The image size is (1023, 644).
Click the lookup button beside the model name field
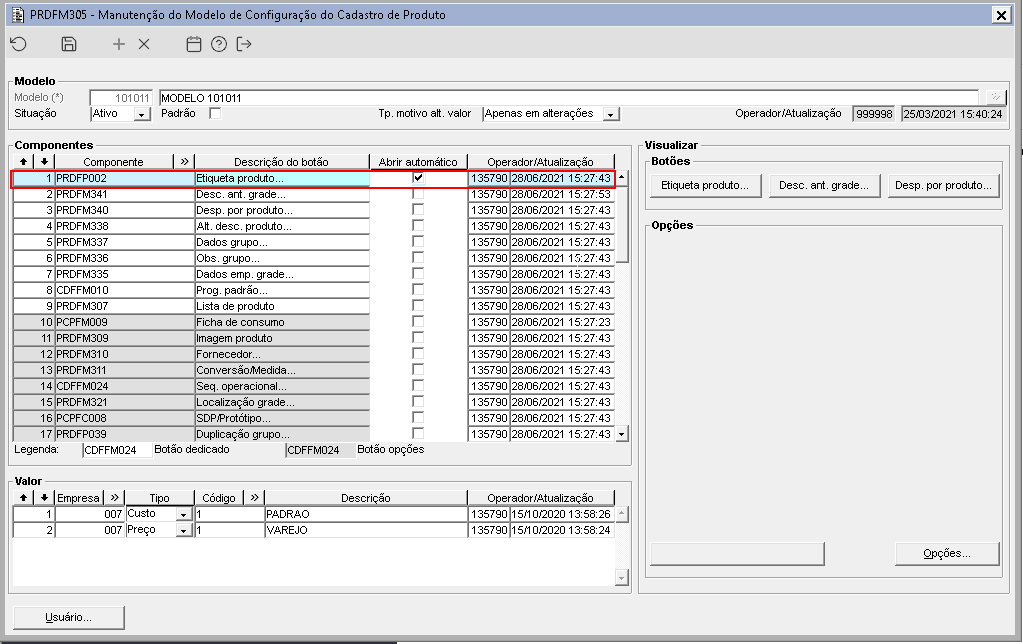point(995,97)
